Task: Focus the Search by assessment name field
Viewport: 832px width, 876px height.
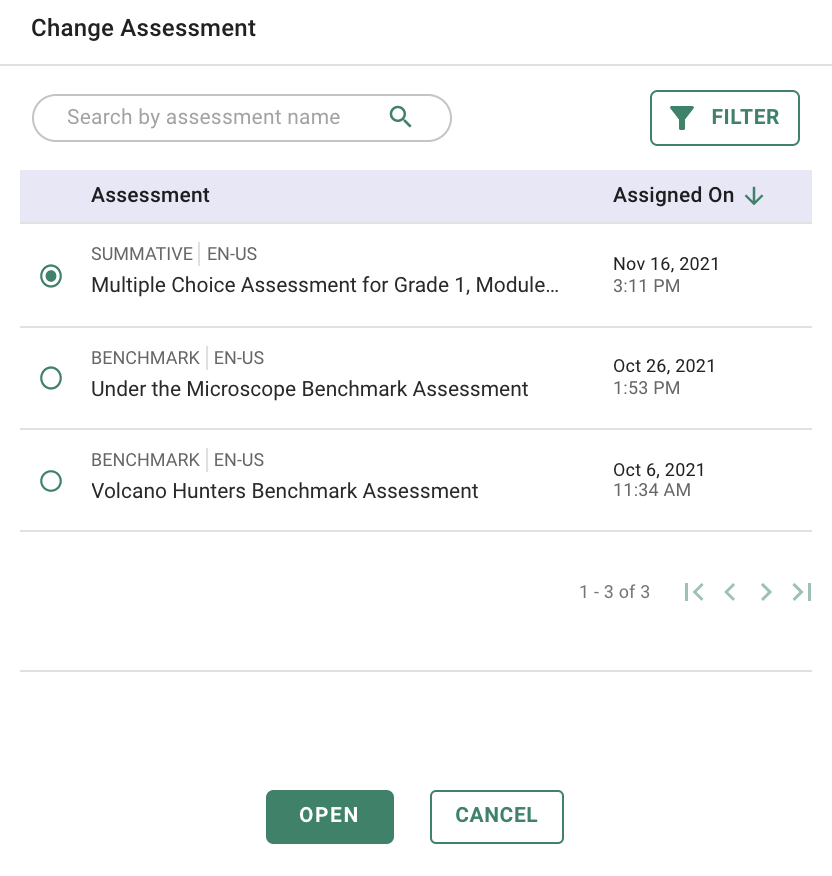Action: tap(241, 118)
